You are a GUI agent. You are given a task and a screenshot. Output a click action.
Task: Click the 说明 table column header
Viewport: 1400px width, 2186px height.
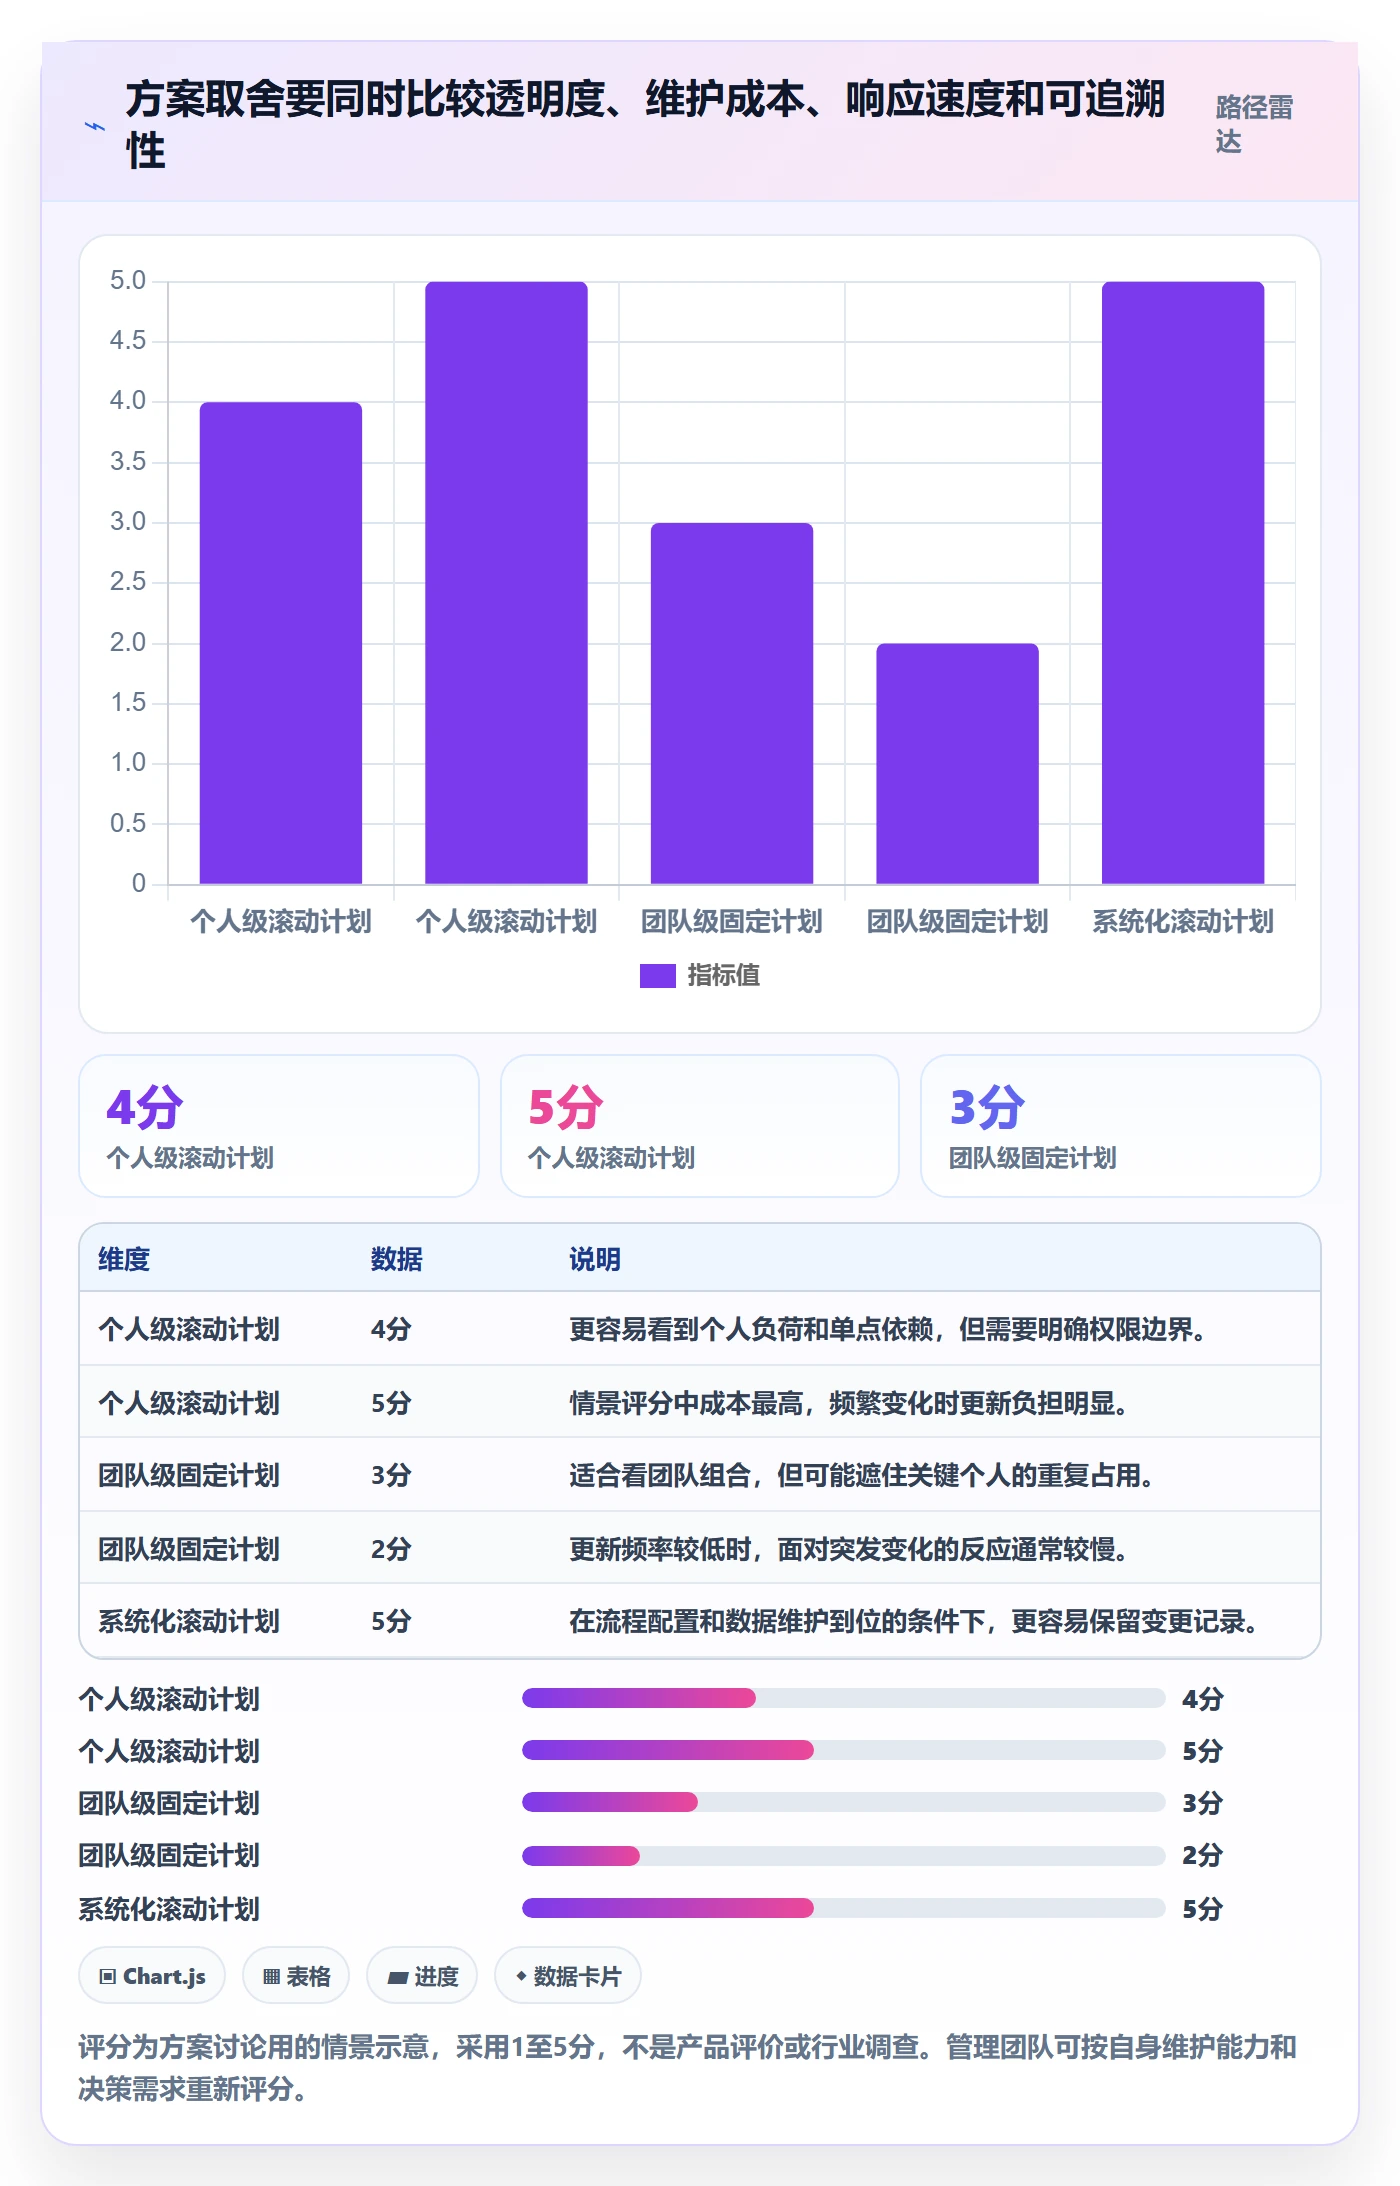tap(595, 1259)
